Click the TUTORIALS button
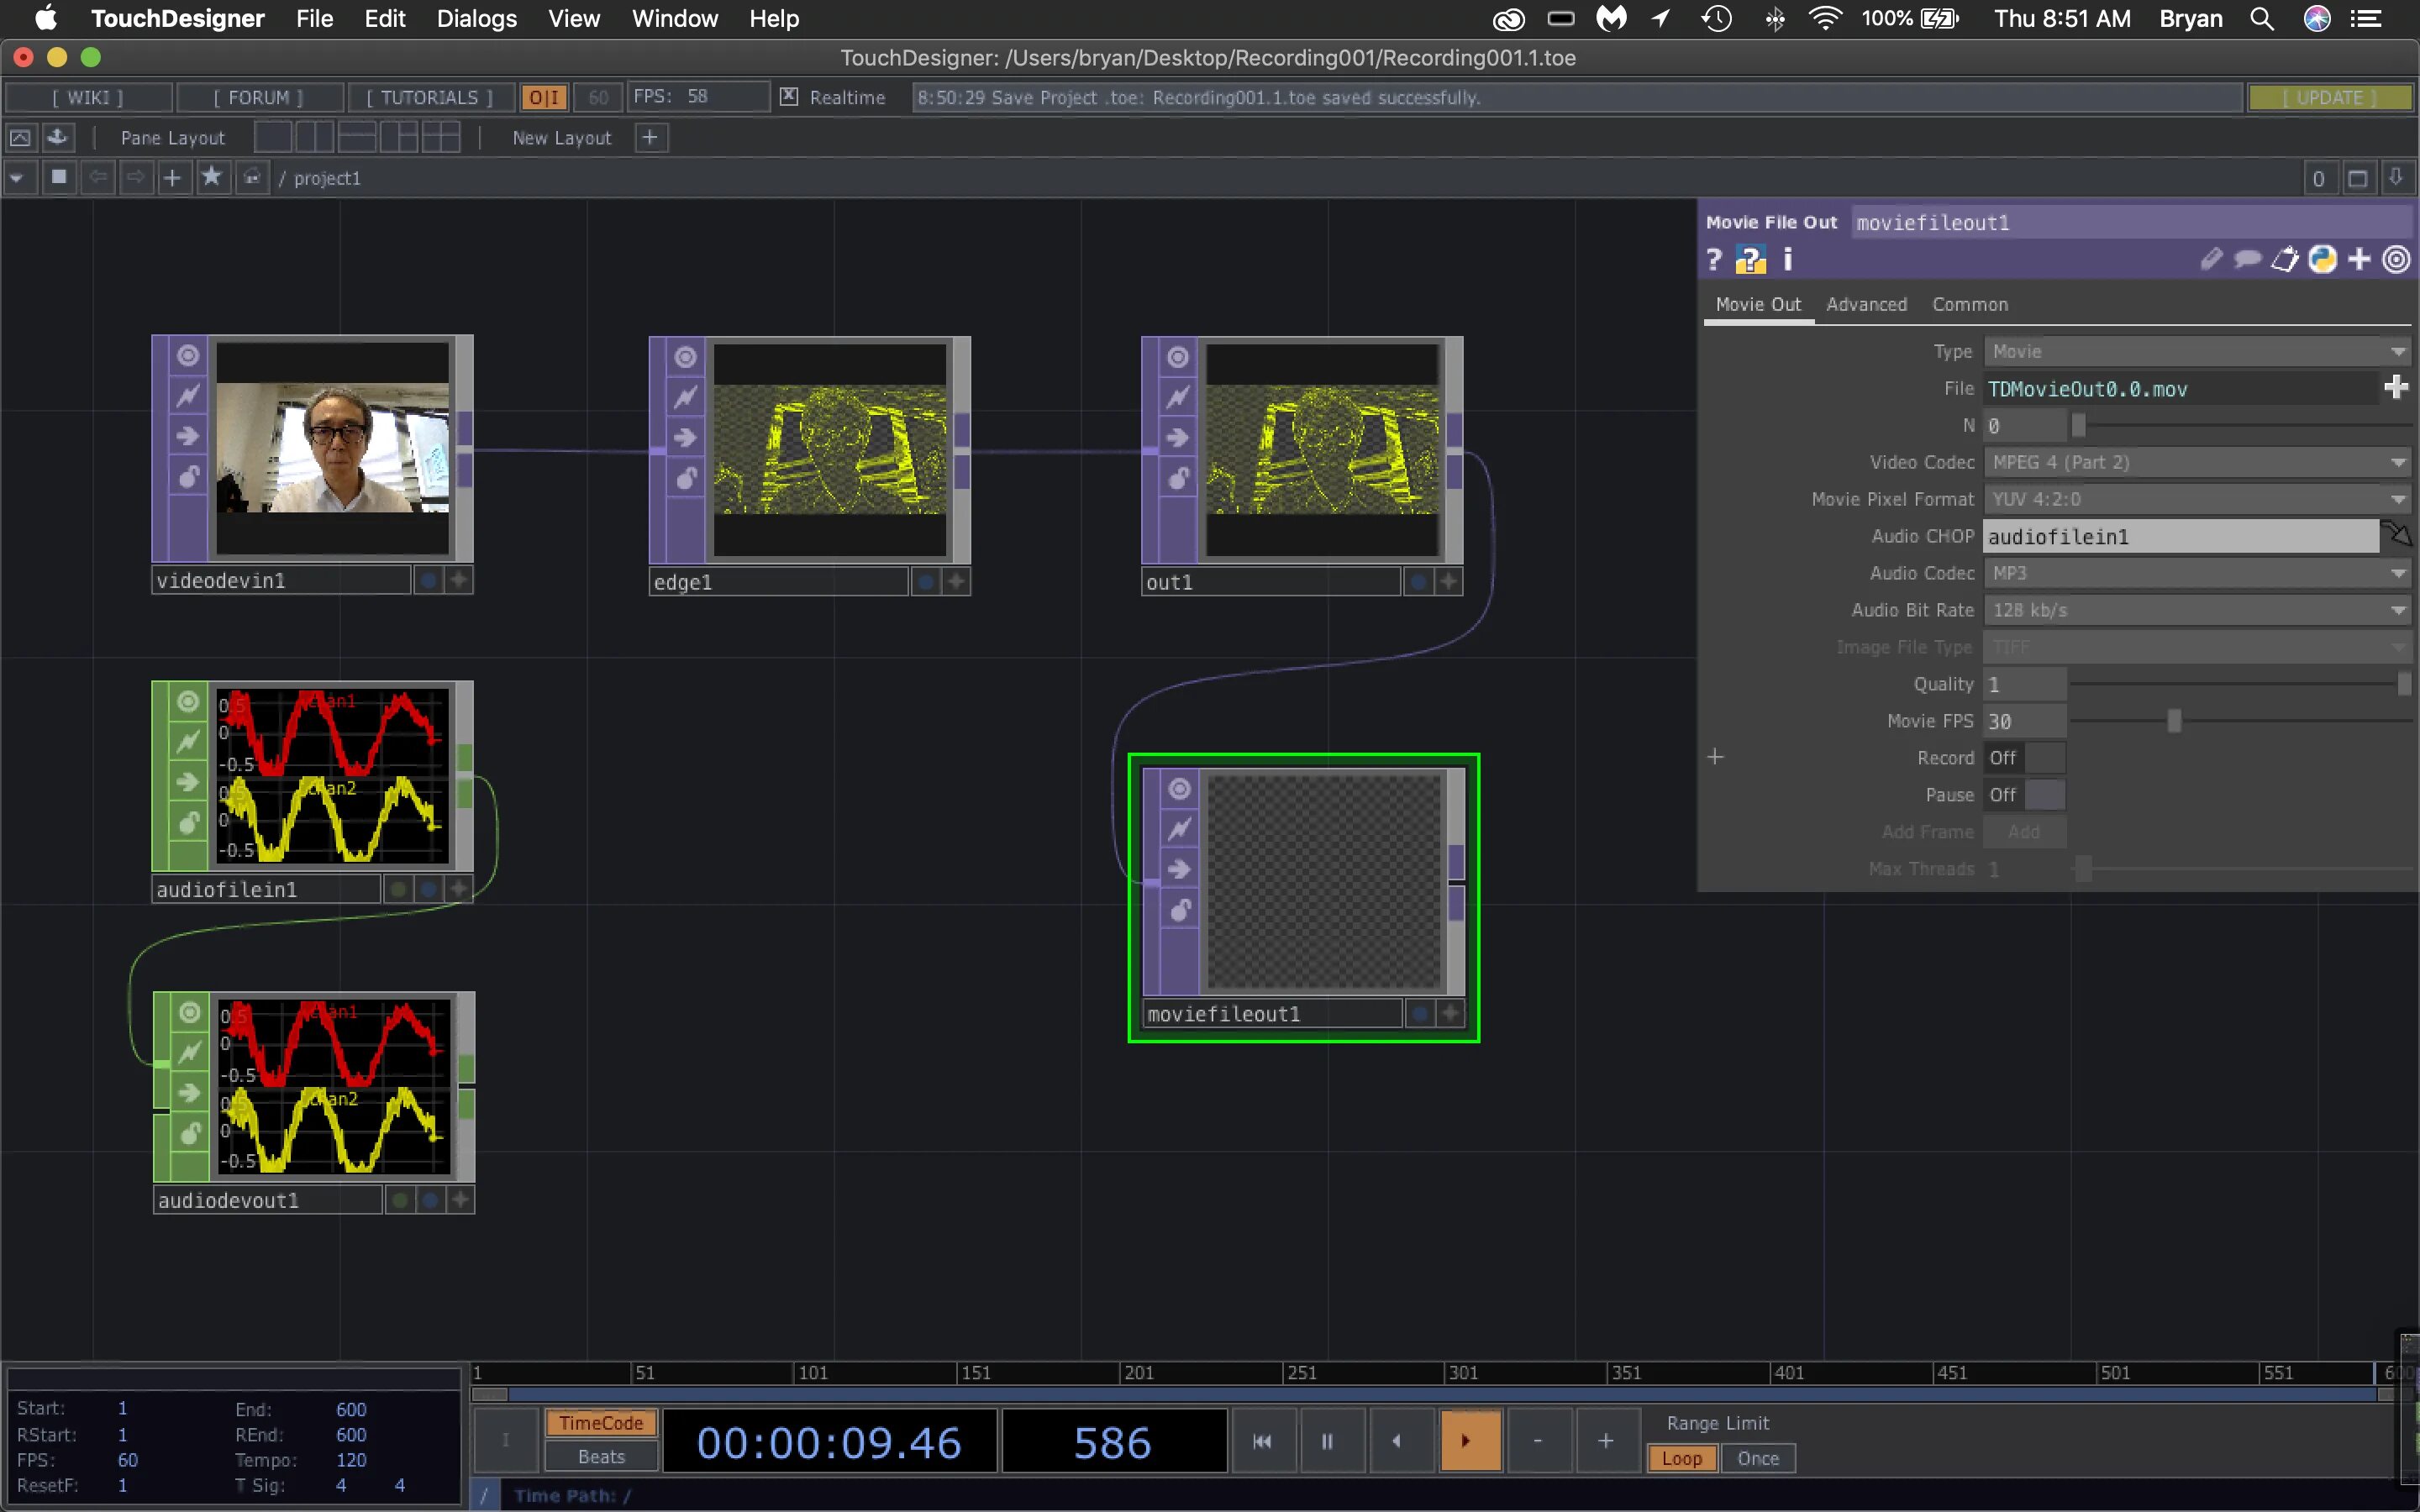This screenshot has height=1512, width=2420. point(429,97)
